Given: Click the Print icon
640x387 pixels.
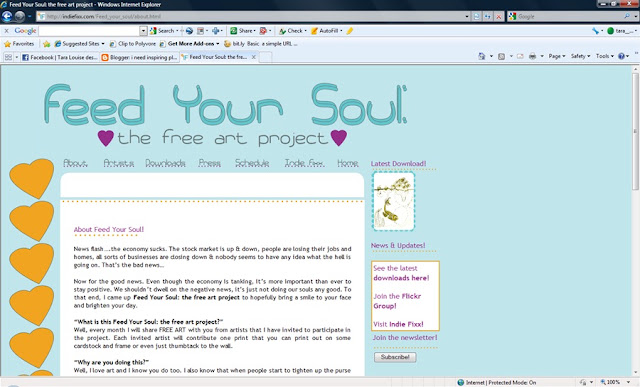Looking at the screenshot, I should pyautogui.click(x=532, y=56).
